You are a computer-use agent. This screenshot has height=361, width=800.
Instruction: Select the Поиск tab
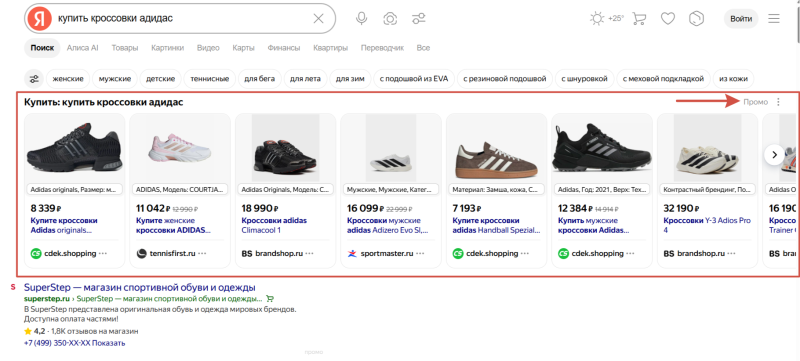[42, 48]
